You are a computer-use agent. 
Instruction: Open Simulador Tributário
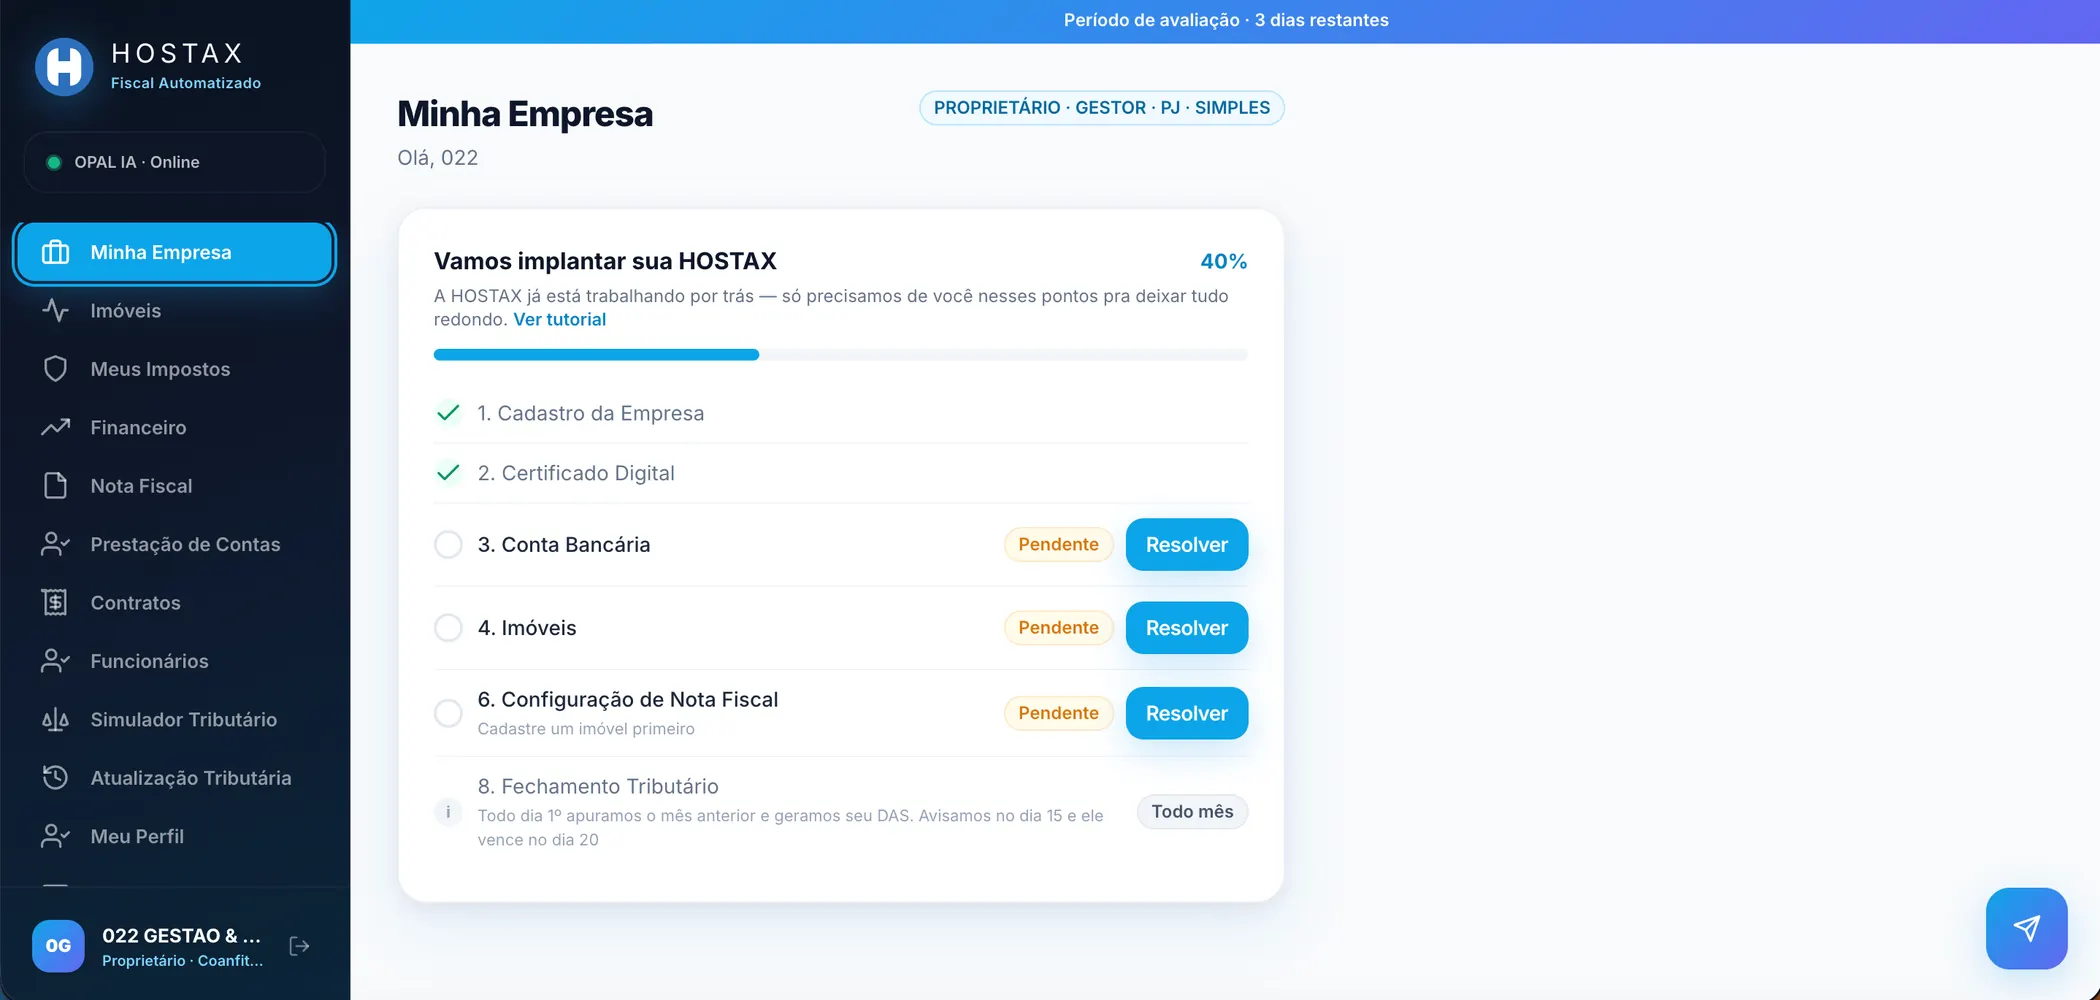pyautogui.click(x=174, y=720)
